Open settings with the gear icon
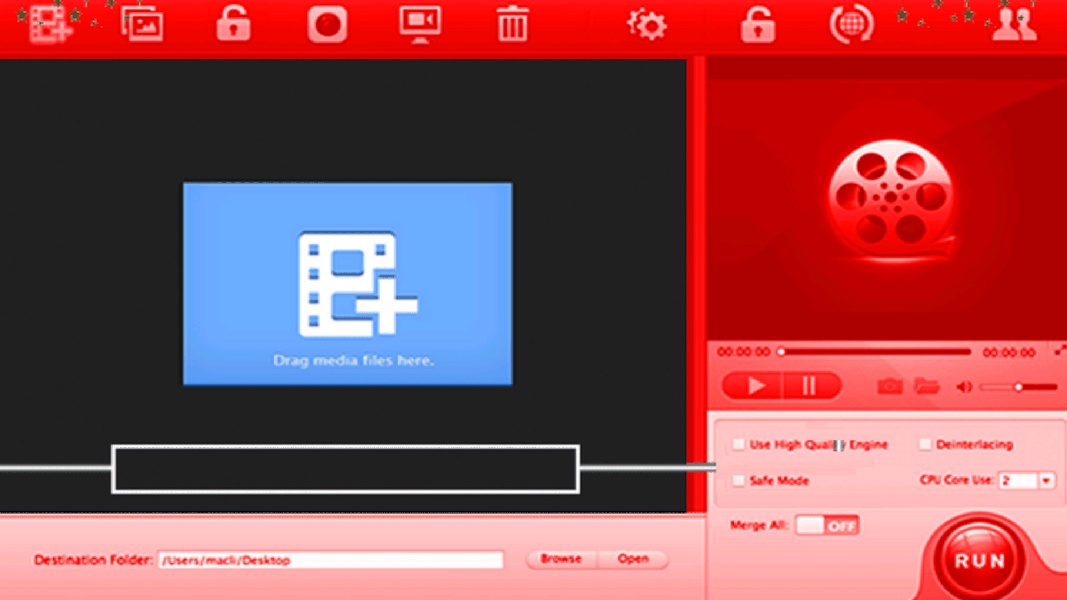This screenshot has width=1067, height=600. (x=646, y=25)
